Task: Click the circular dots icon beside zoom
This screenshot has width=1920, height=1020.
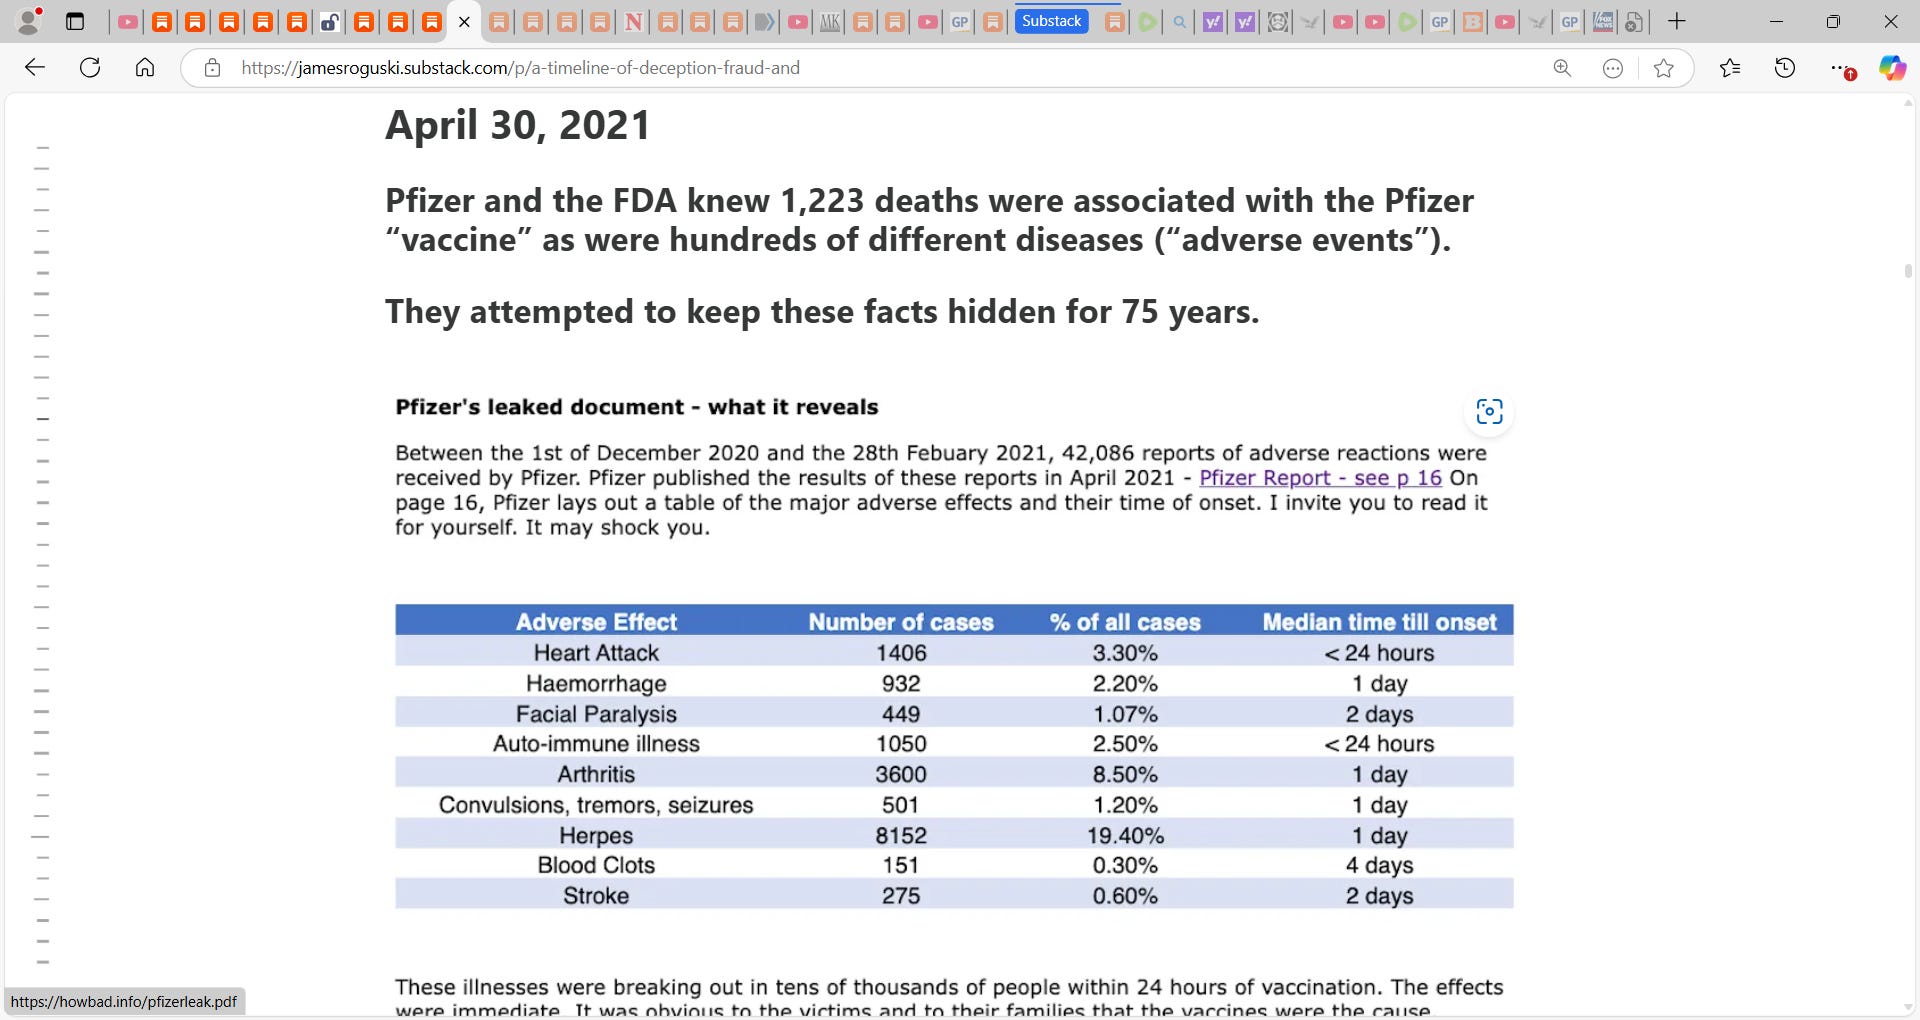Action: click(1613, 68)
